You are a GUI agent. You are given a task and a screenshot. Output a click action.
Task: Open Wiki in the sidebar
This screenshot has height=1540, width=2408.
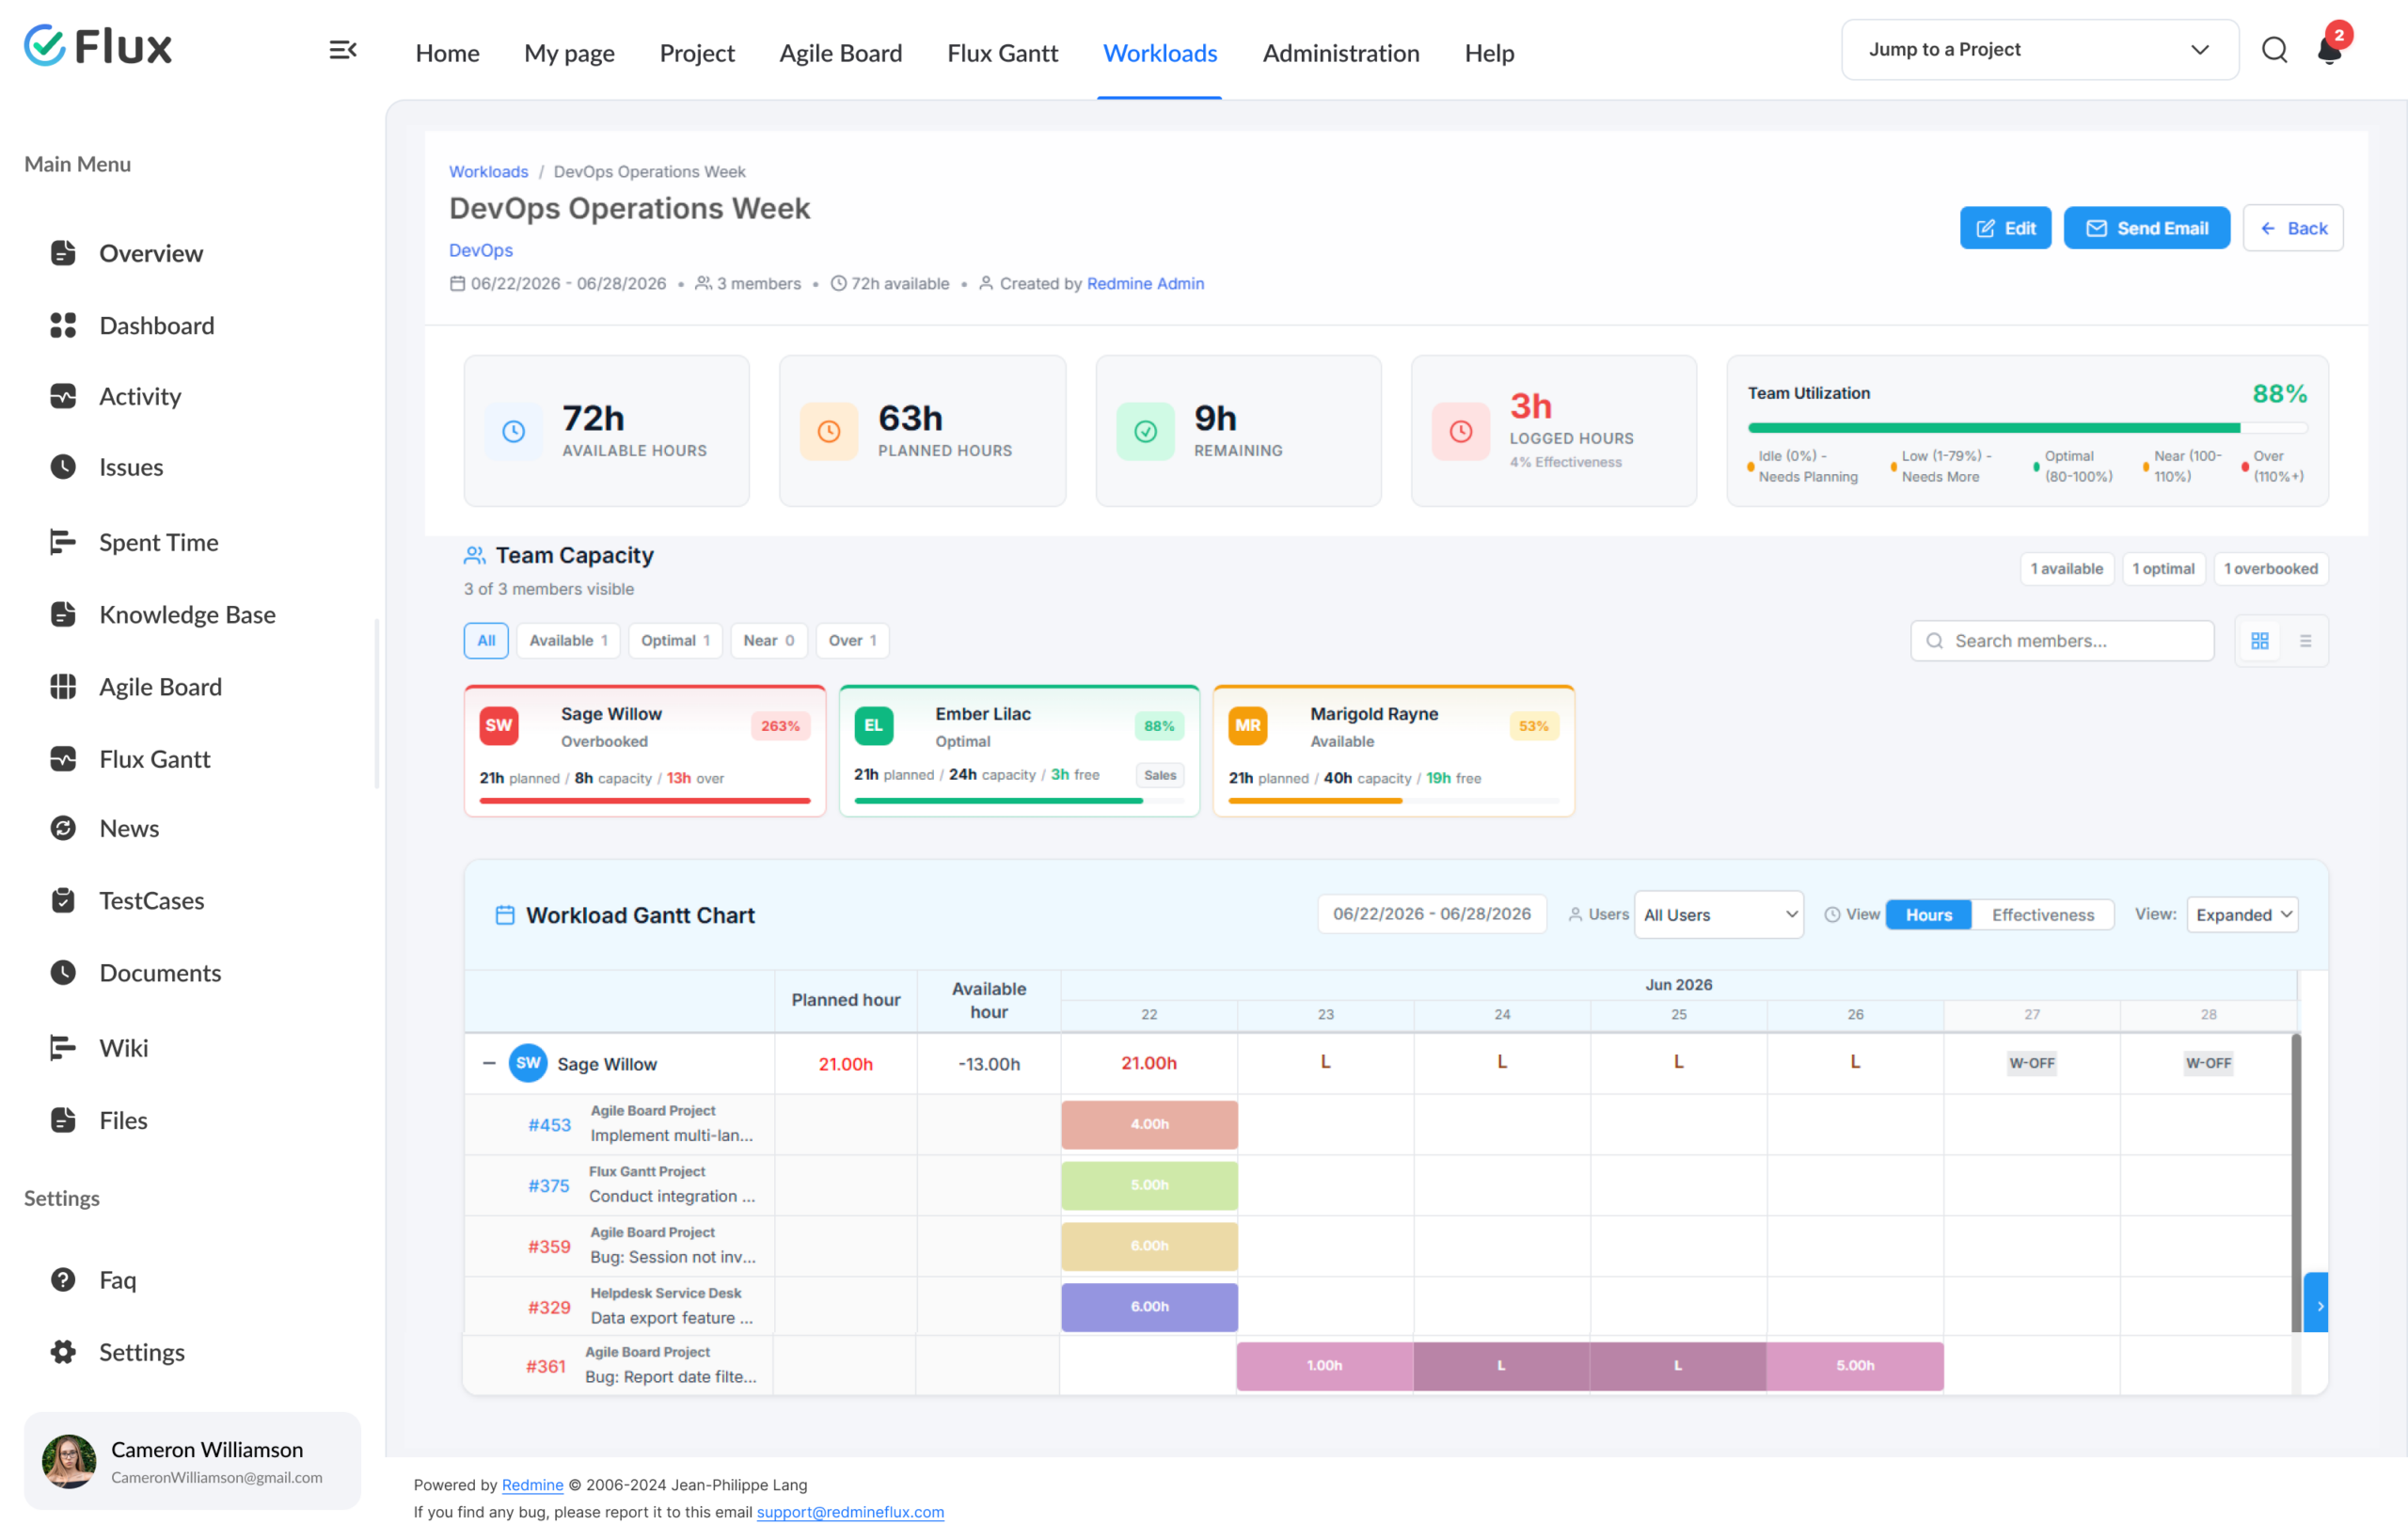point(123,1047)
